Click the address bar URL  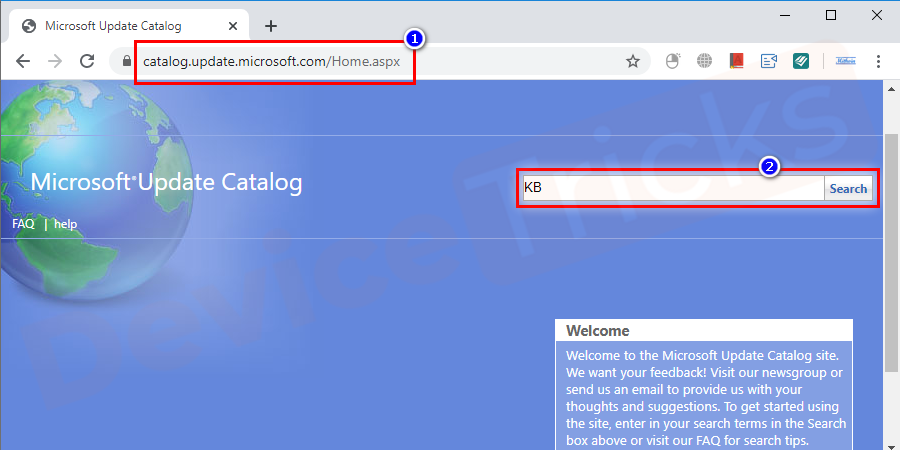(x=271, y=61)
